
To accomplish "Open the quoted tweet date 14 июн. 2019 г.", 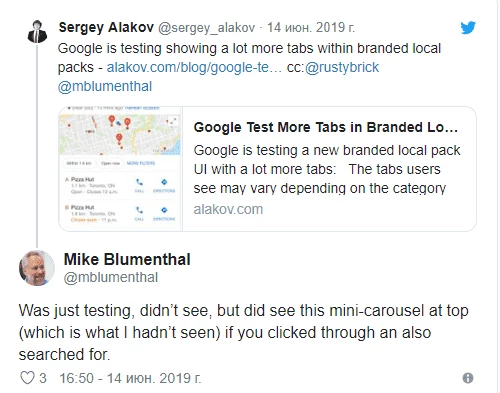I will pos(311,27).
